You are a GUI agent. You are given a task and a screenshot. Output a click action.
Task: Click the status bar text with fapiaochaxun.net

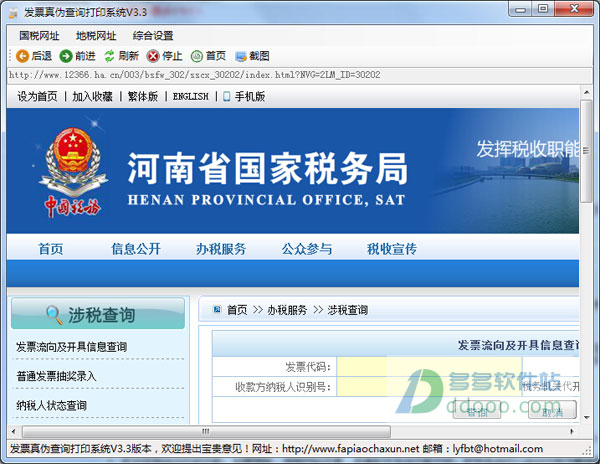(276, 449)
